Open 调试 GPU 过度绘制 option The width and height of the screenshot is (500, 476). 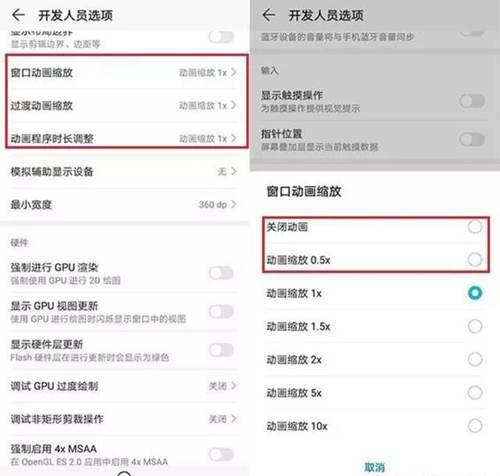(124, 386)
